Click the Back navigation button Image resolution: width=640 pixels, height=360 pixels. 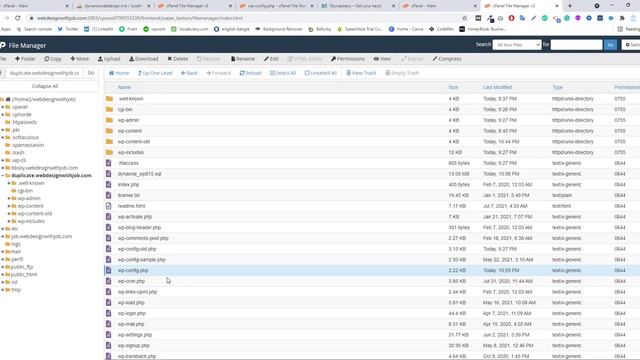point(189,73)
